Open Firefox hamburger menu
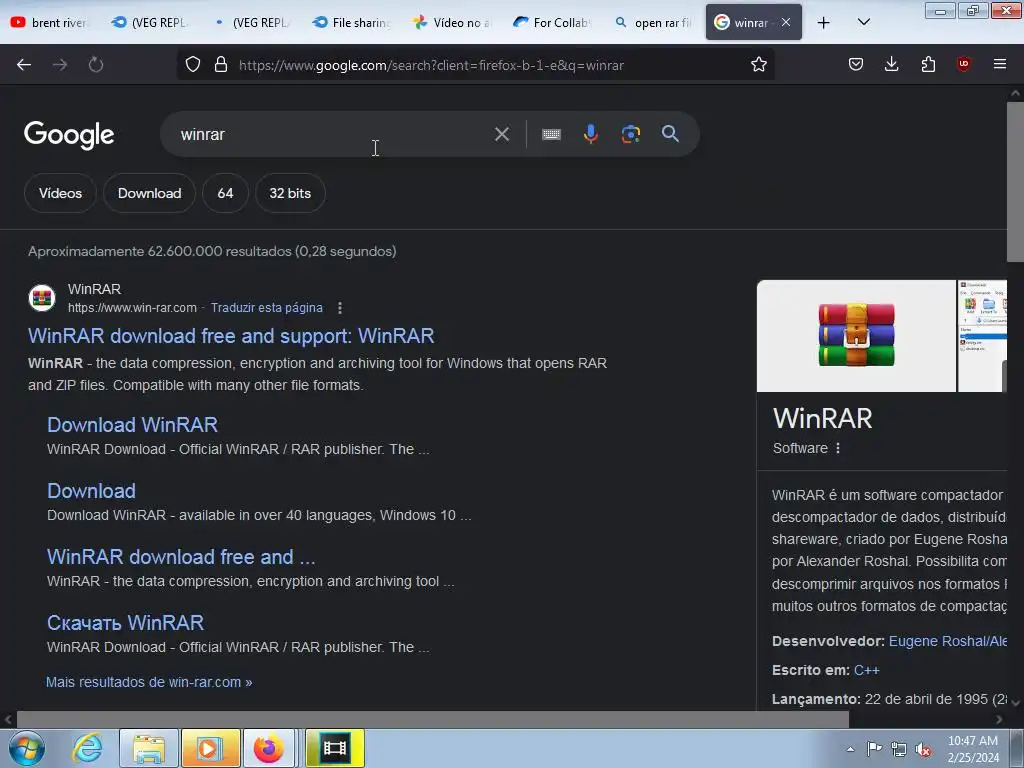The width and height of the screenshot is (1024, 768). click(999, 64)
